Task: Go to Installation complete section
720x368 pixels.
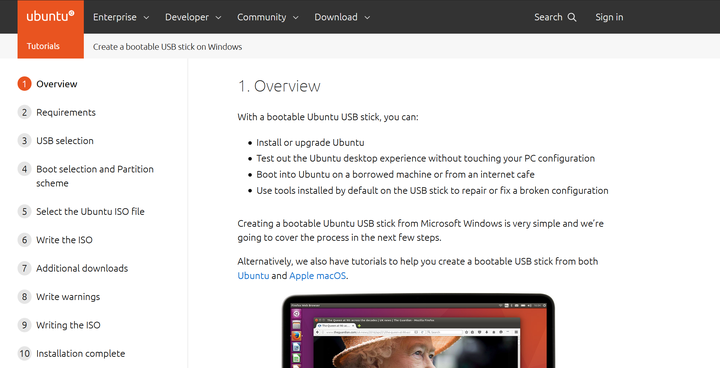Action: (x=81, y=353)
